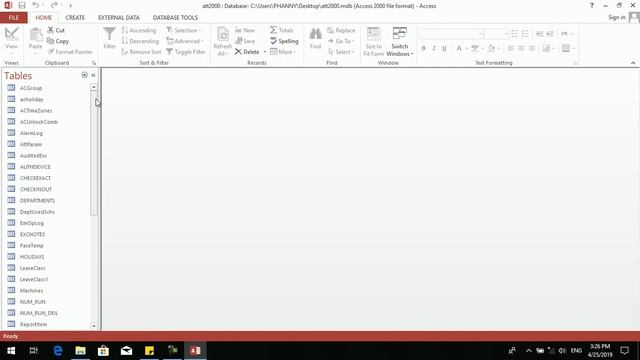
Task: Align text center
Action: (521, 48)
